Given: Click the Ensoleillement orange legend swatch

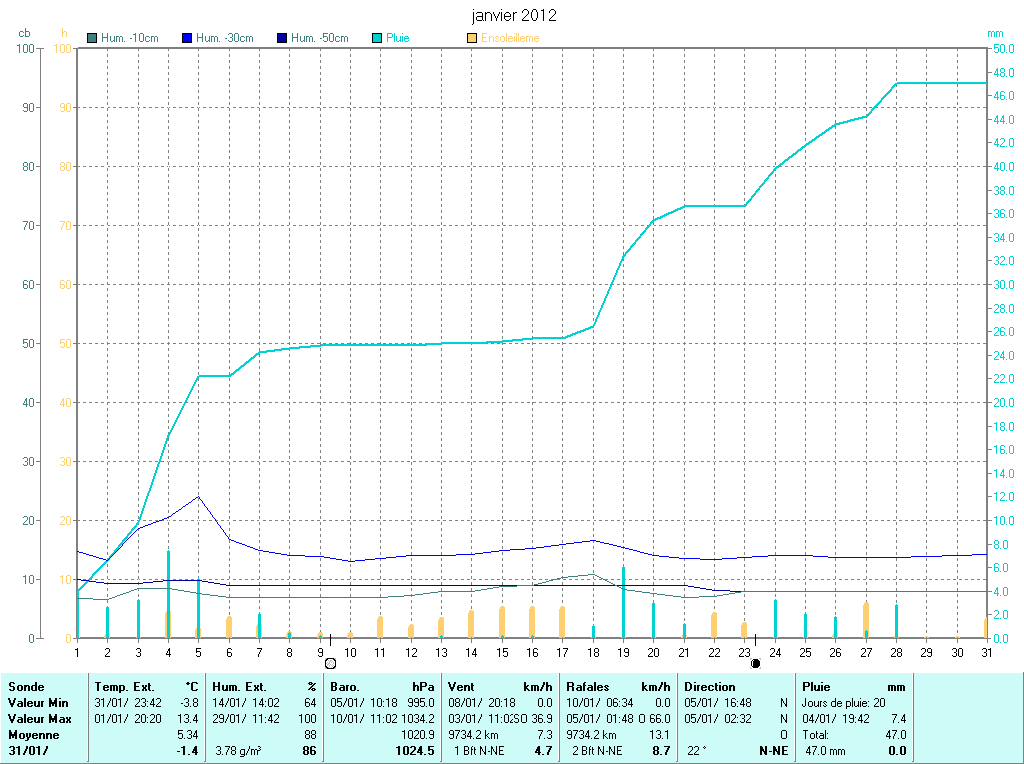Looking at the screenshot, I should tap(472, 39).
